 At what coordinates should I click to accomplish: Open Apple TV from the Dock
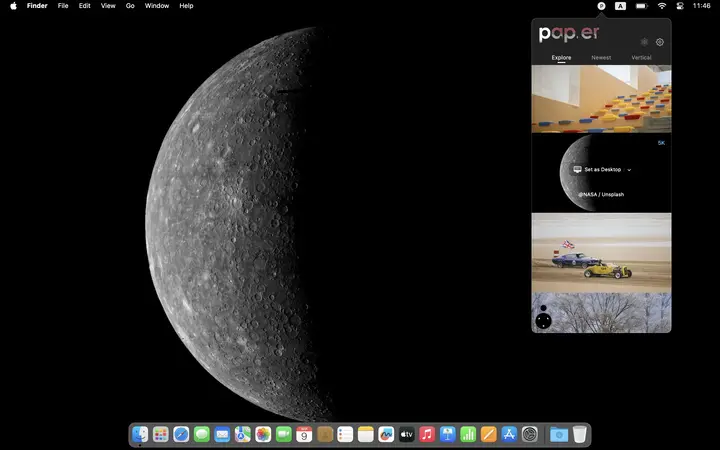tap(406, 434)
